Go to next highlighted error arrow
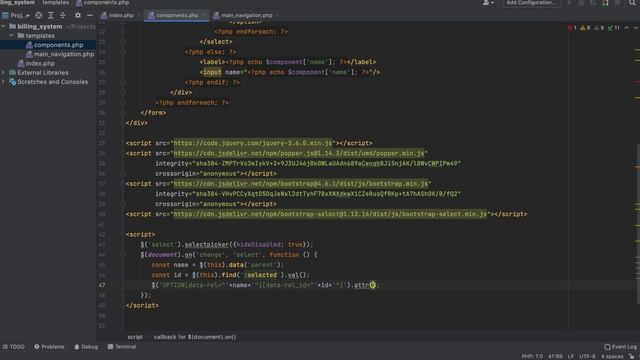This screenshot has height=360, width=640. (636, 28)
